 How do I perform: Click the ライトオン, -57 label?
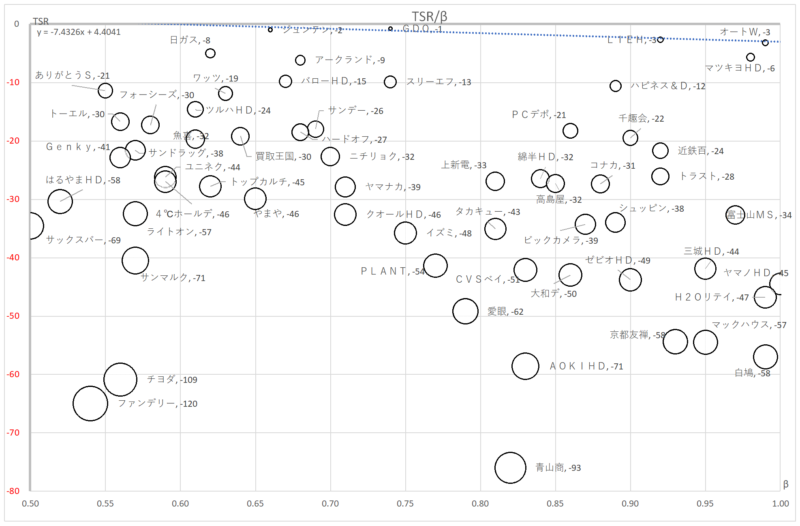point(179,232)
